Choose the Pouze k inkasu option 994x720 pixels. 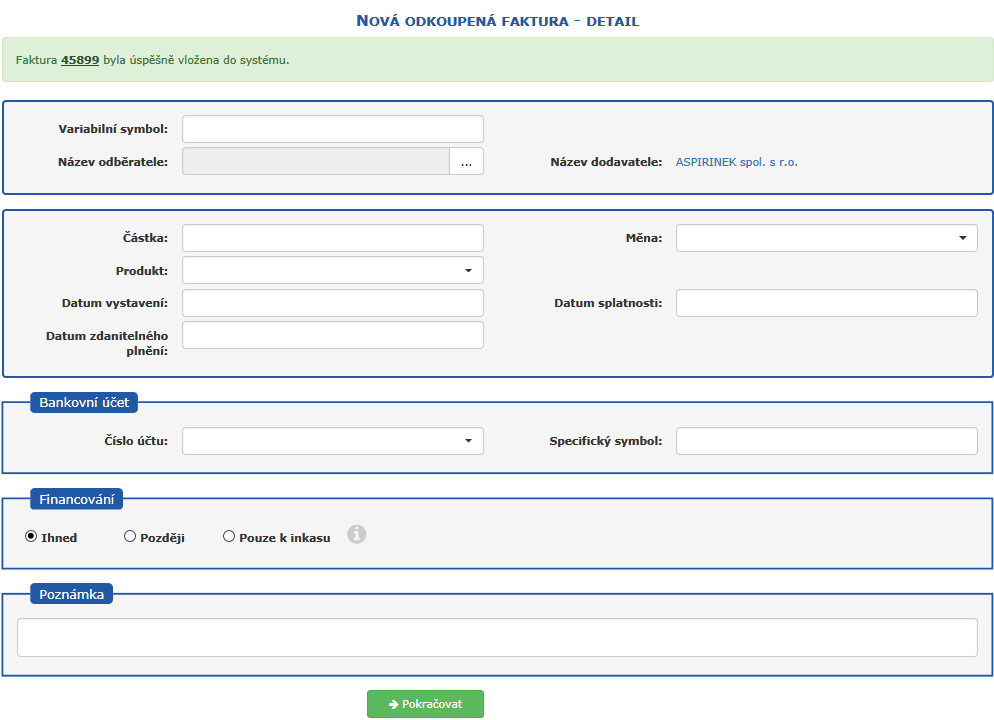point(229,536)
